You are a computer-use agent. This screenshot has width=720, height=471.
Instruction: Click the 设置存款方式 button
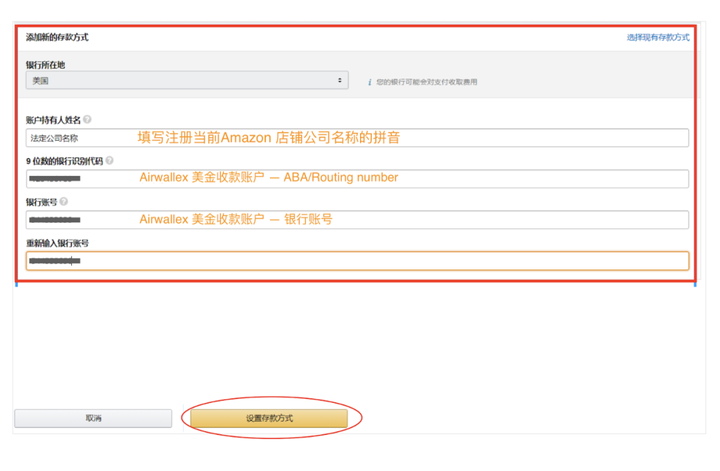(x=269, y=418)
